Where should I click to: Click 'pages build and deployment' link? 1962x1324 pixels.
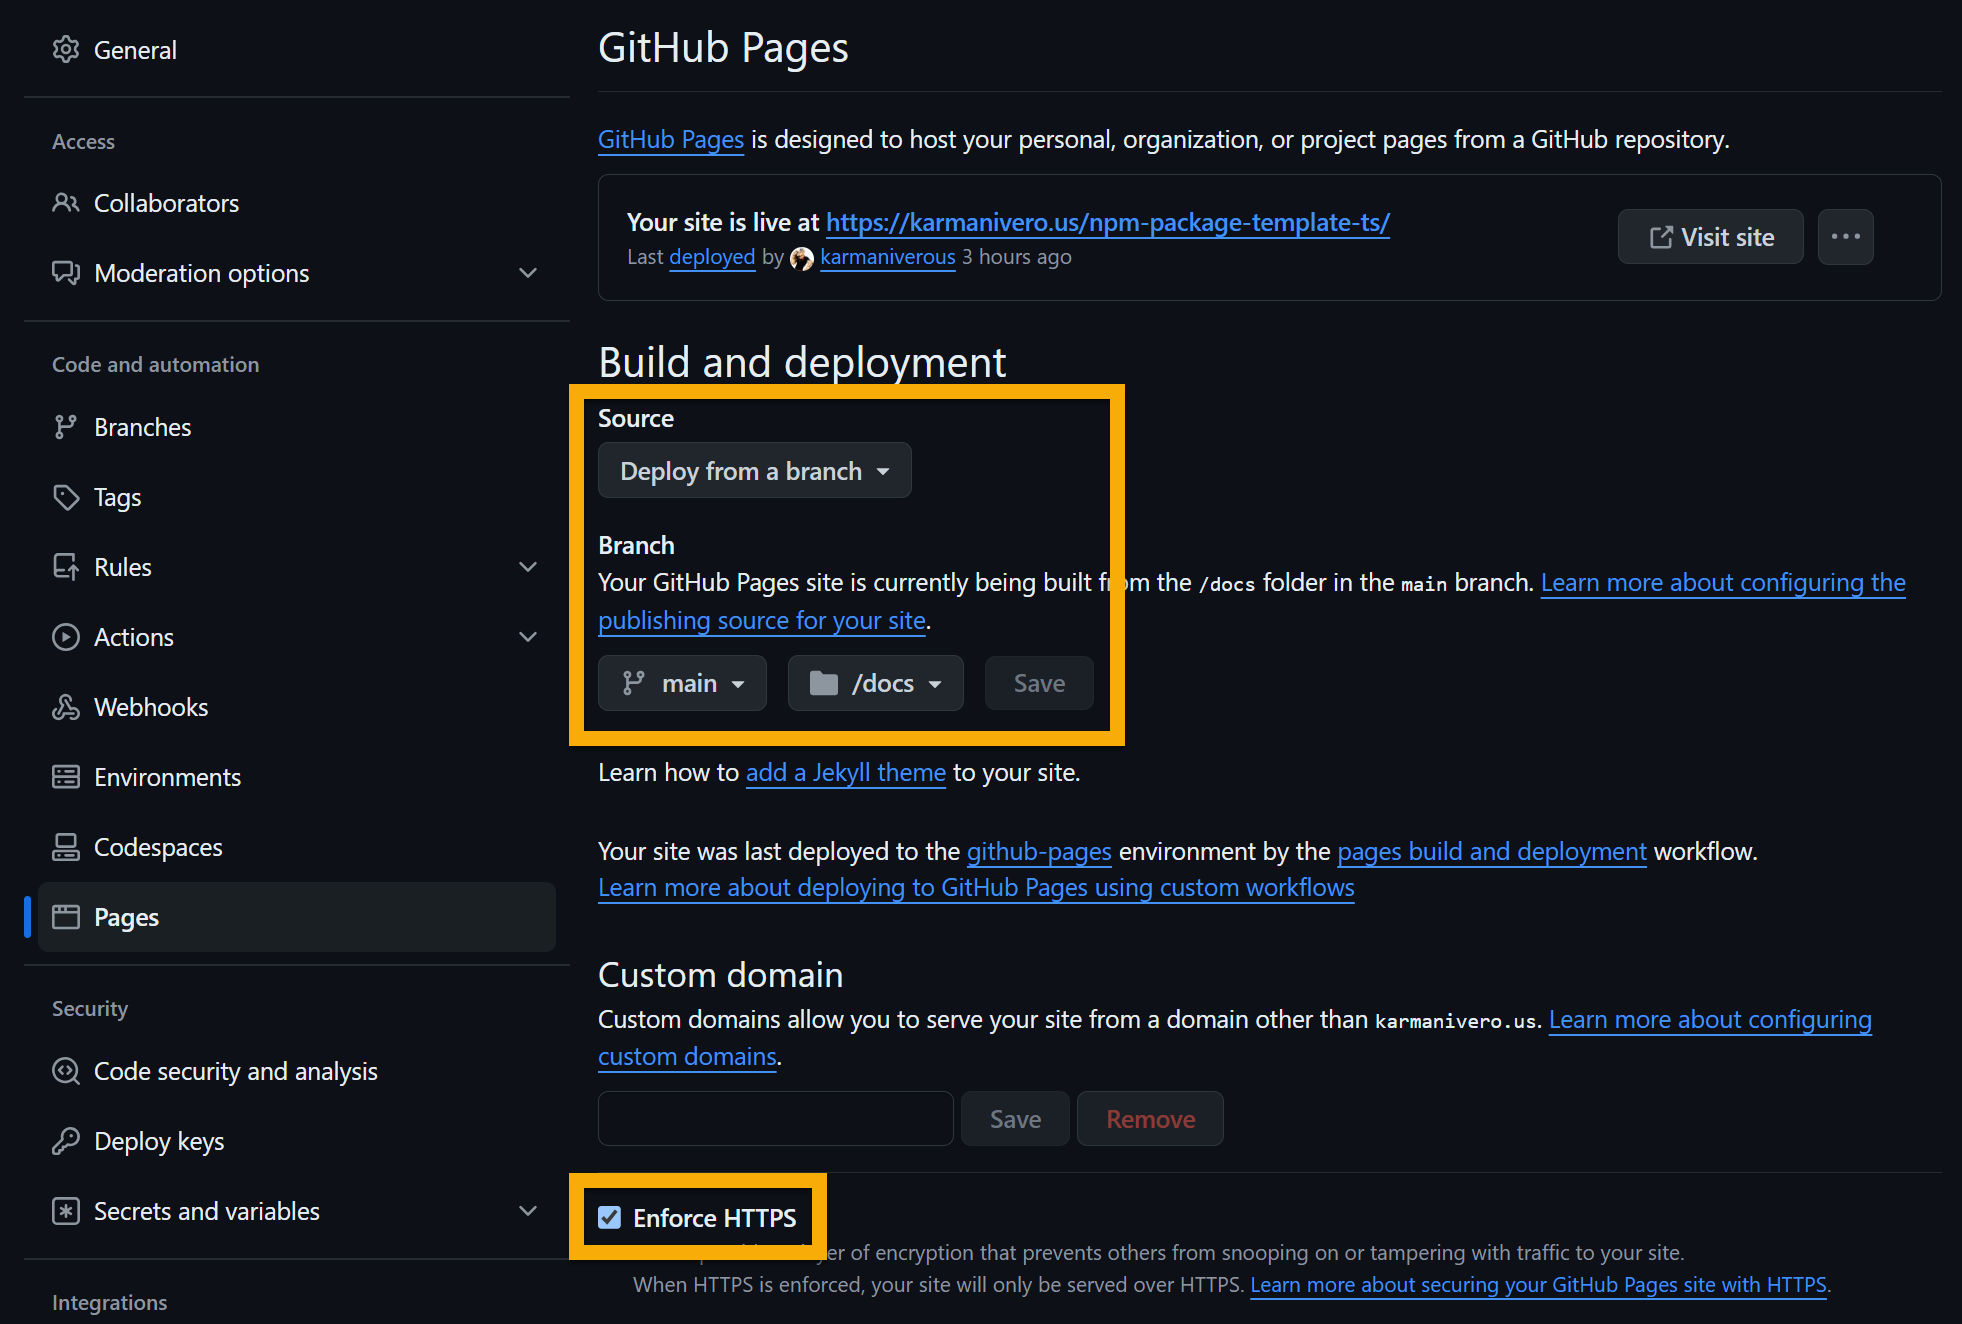1492,851
